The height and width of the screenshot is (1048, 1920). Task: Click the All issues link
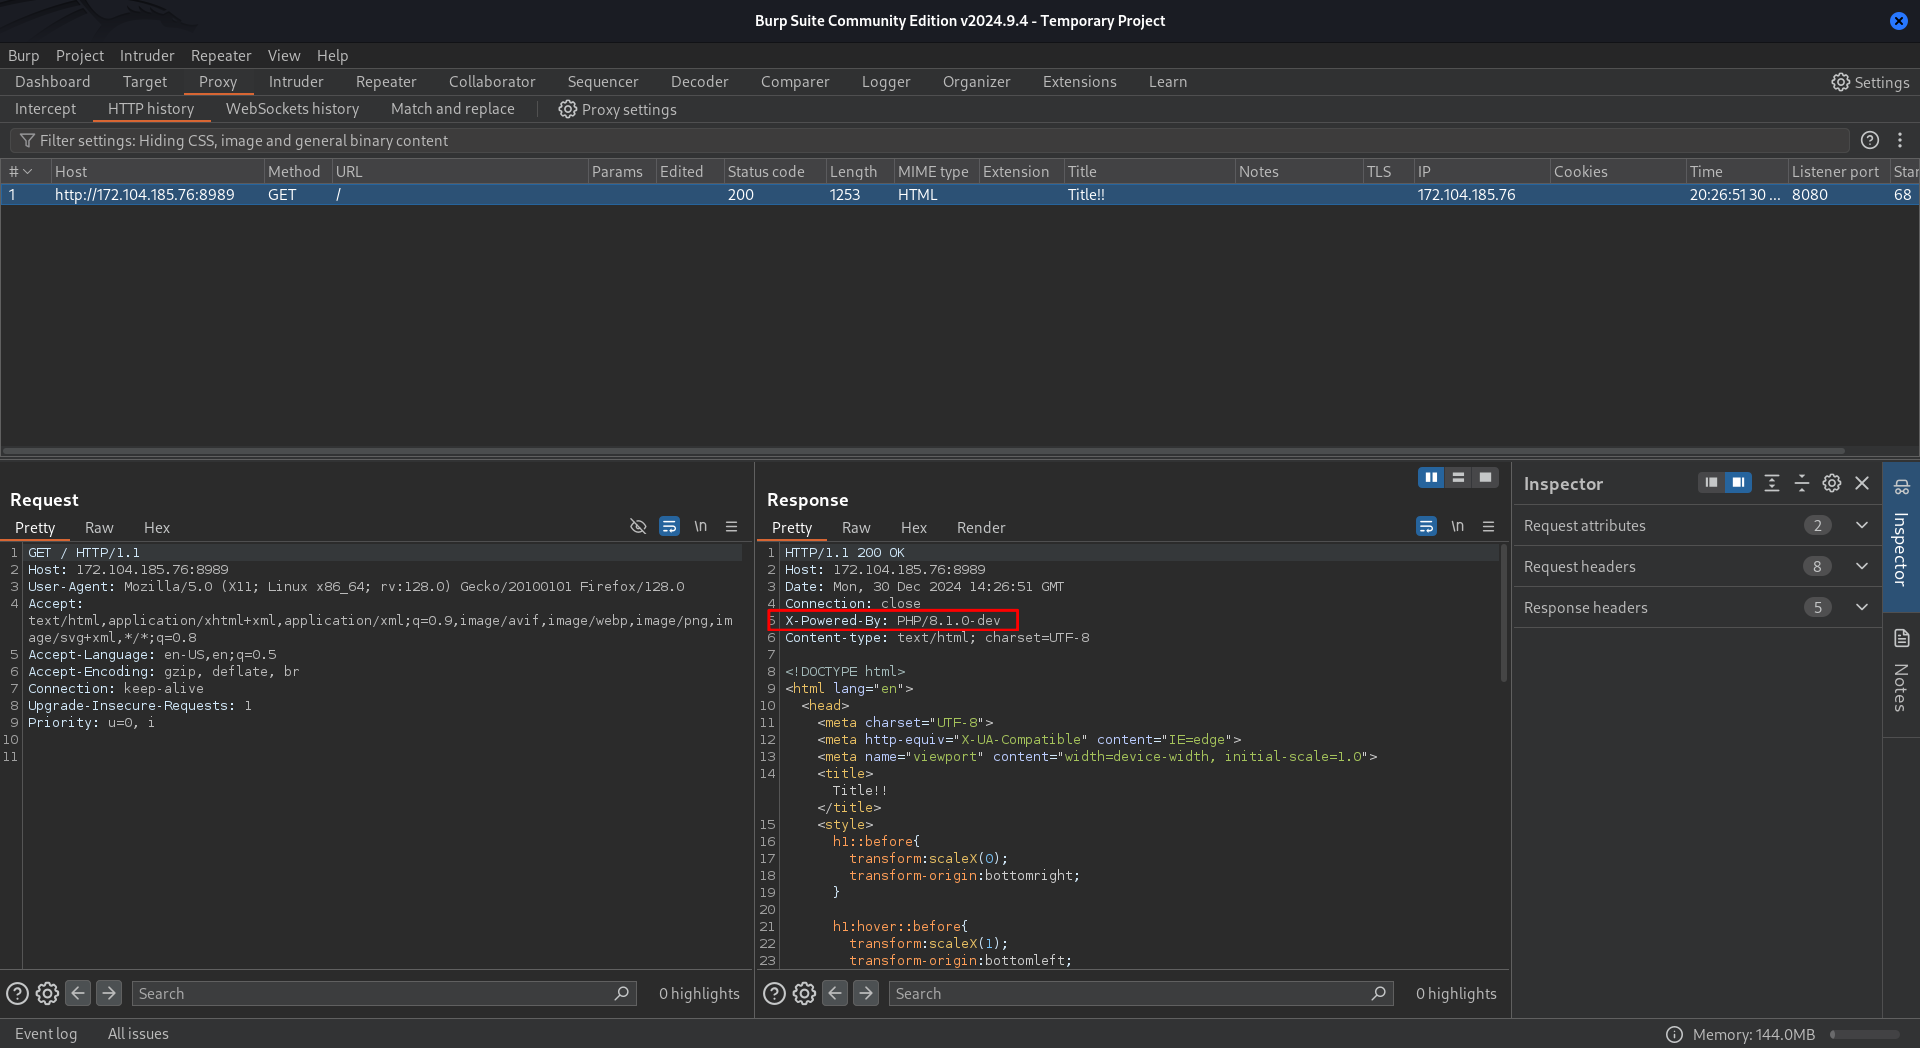click(x=138, y=1034)
